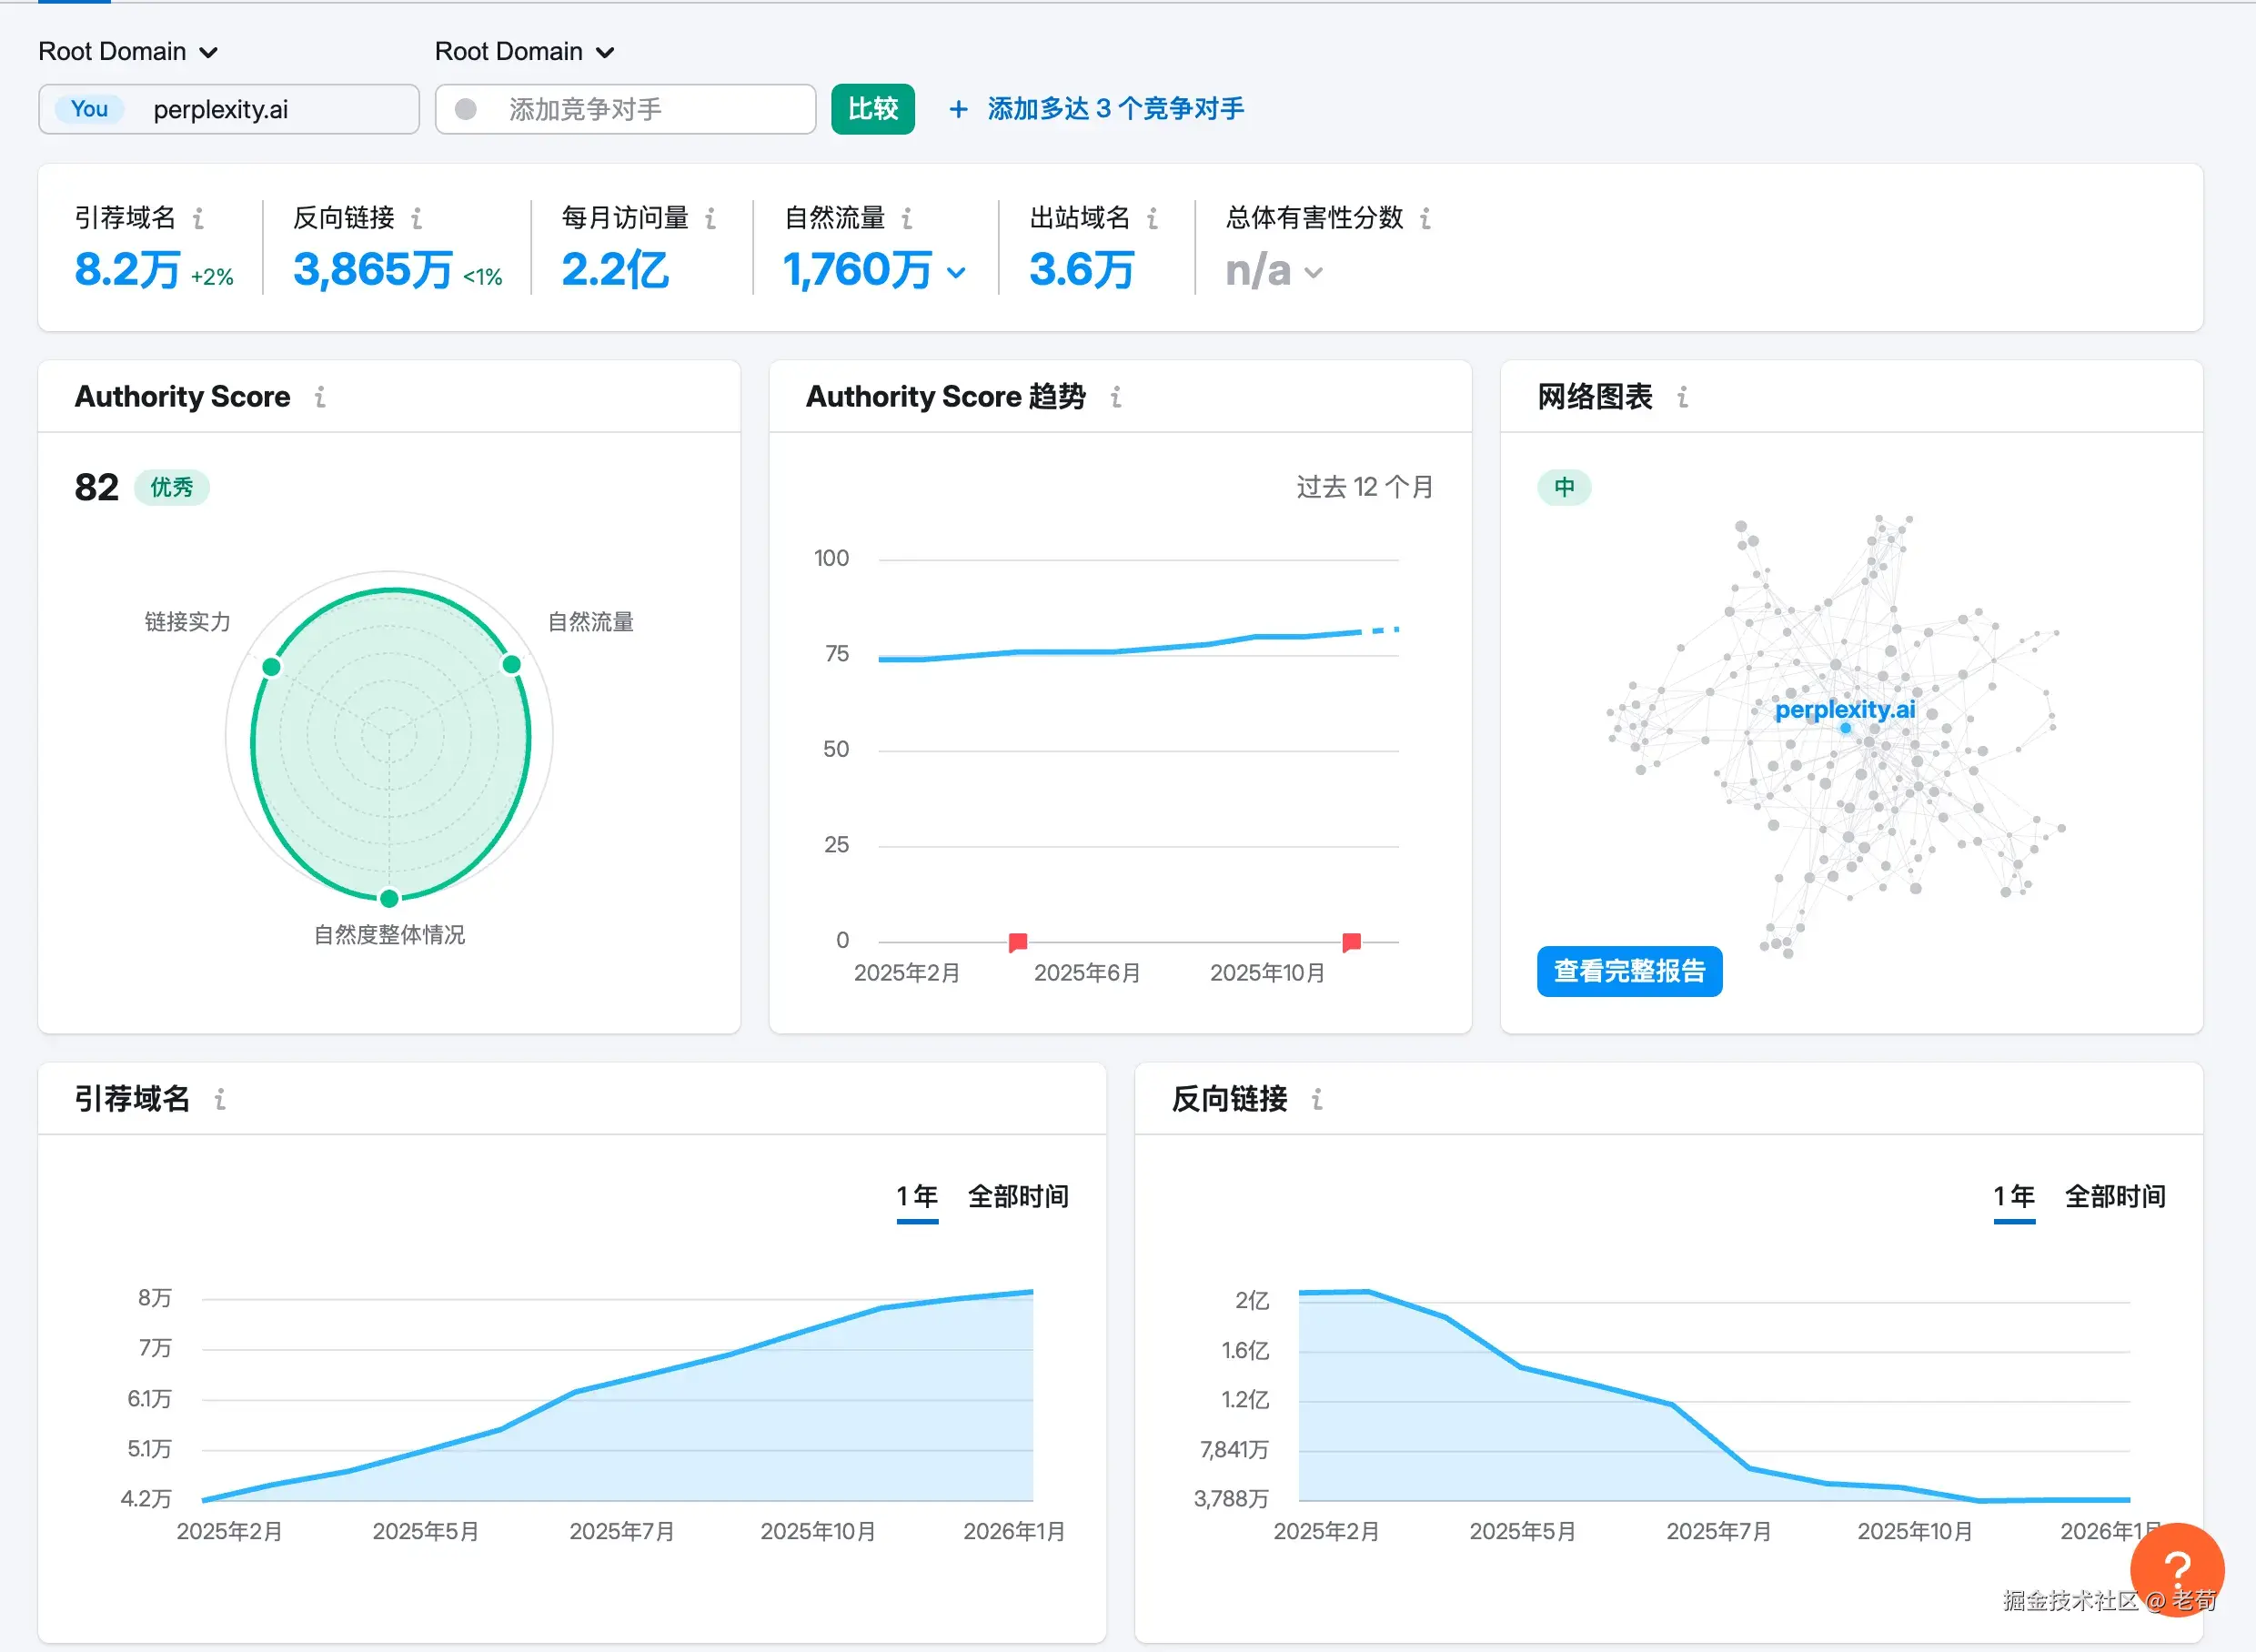Screen dimensions: 2256x1652
Task: Click info icon beside 出站域名
Action: tap(1152, 218)
